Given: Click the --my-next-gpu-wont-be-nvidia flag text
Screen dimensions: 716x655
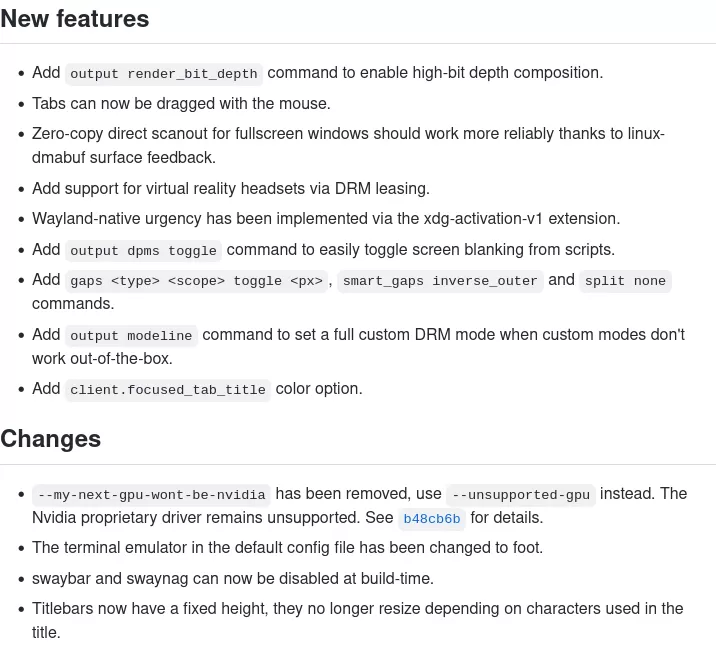Looking at the screenshot, I should 151,495.
